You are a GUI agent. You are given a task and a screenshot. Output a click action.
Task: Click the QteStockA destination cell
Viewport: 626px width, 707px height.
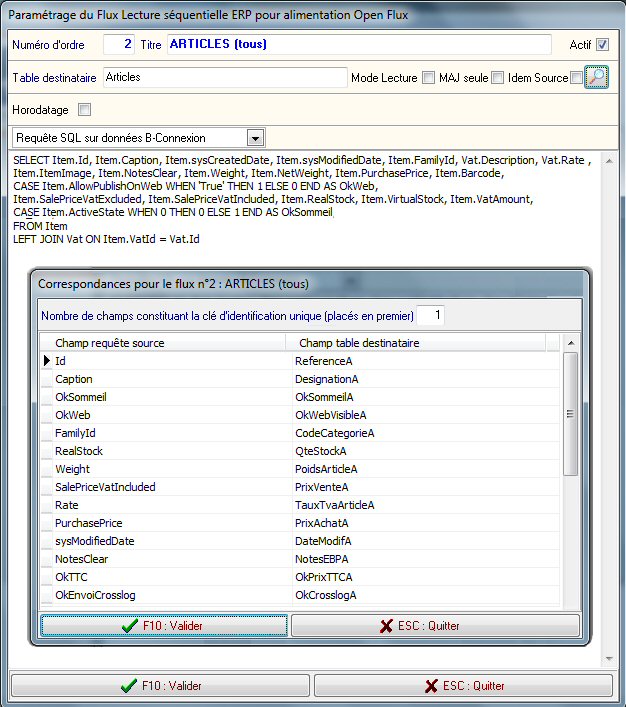tap(426, 451)
